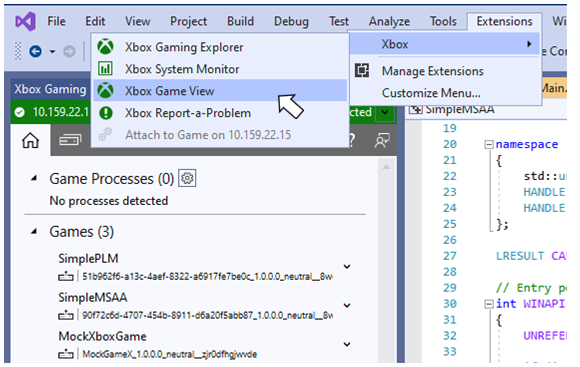Expand the SimplePLM game options

click(x=347, y=266)
